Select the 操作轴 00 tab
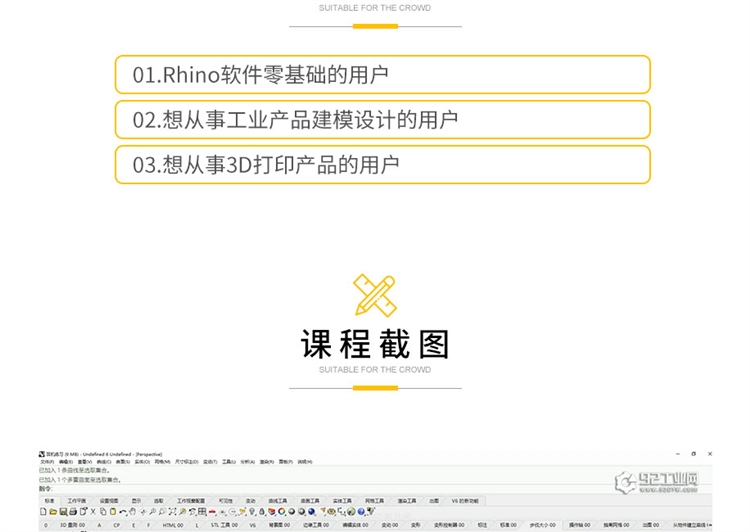This screenshot has height=532, width=750. coord(579,525)
